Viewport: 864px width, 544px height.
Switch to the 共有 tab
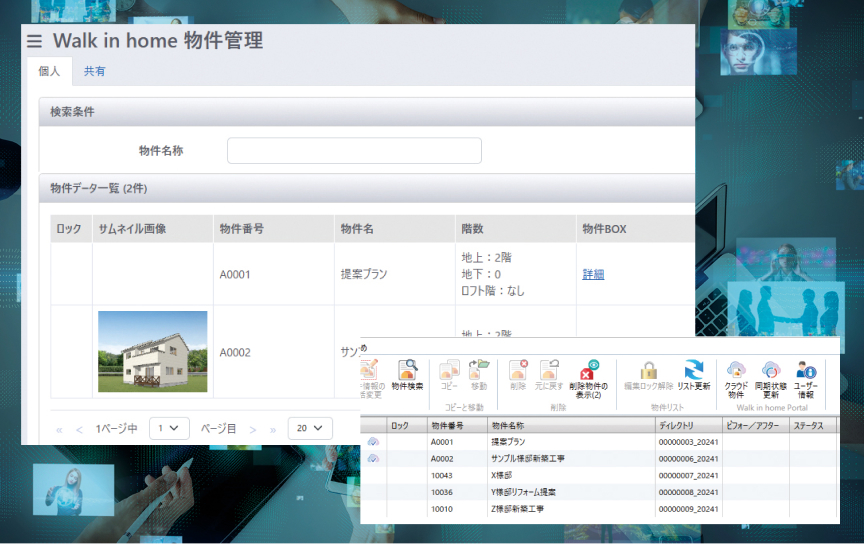[x=94, y=71]
